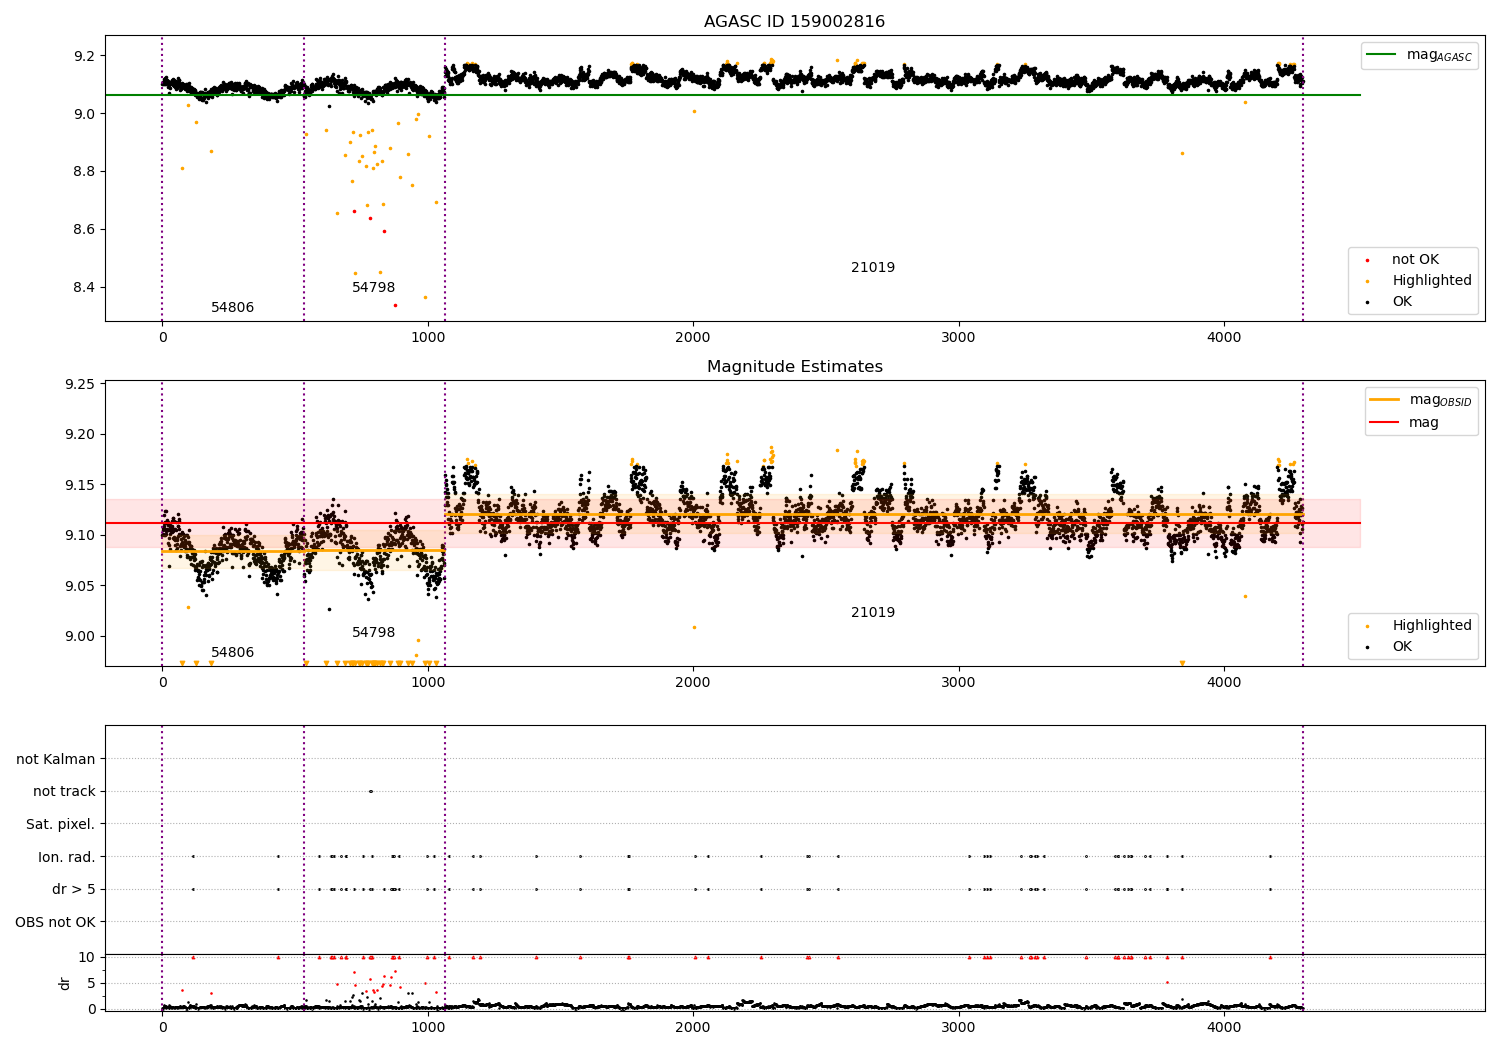Select 'Highlighted' legend entry in top plot
Viewport: 1500px width, 1050px height.
1419,281
